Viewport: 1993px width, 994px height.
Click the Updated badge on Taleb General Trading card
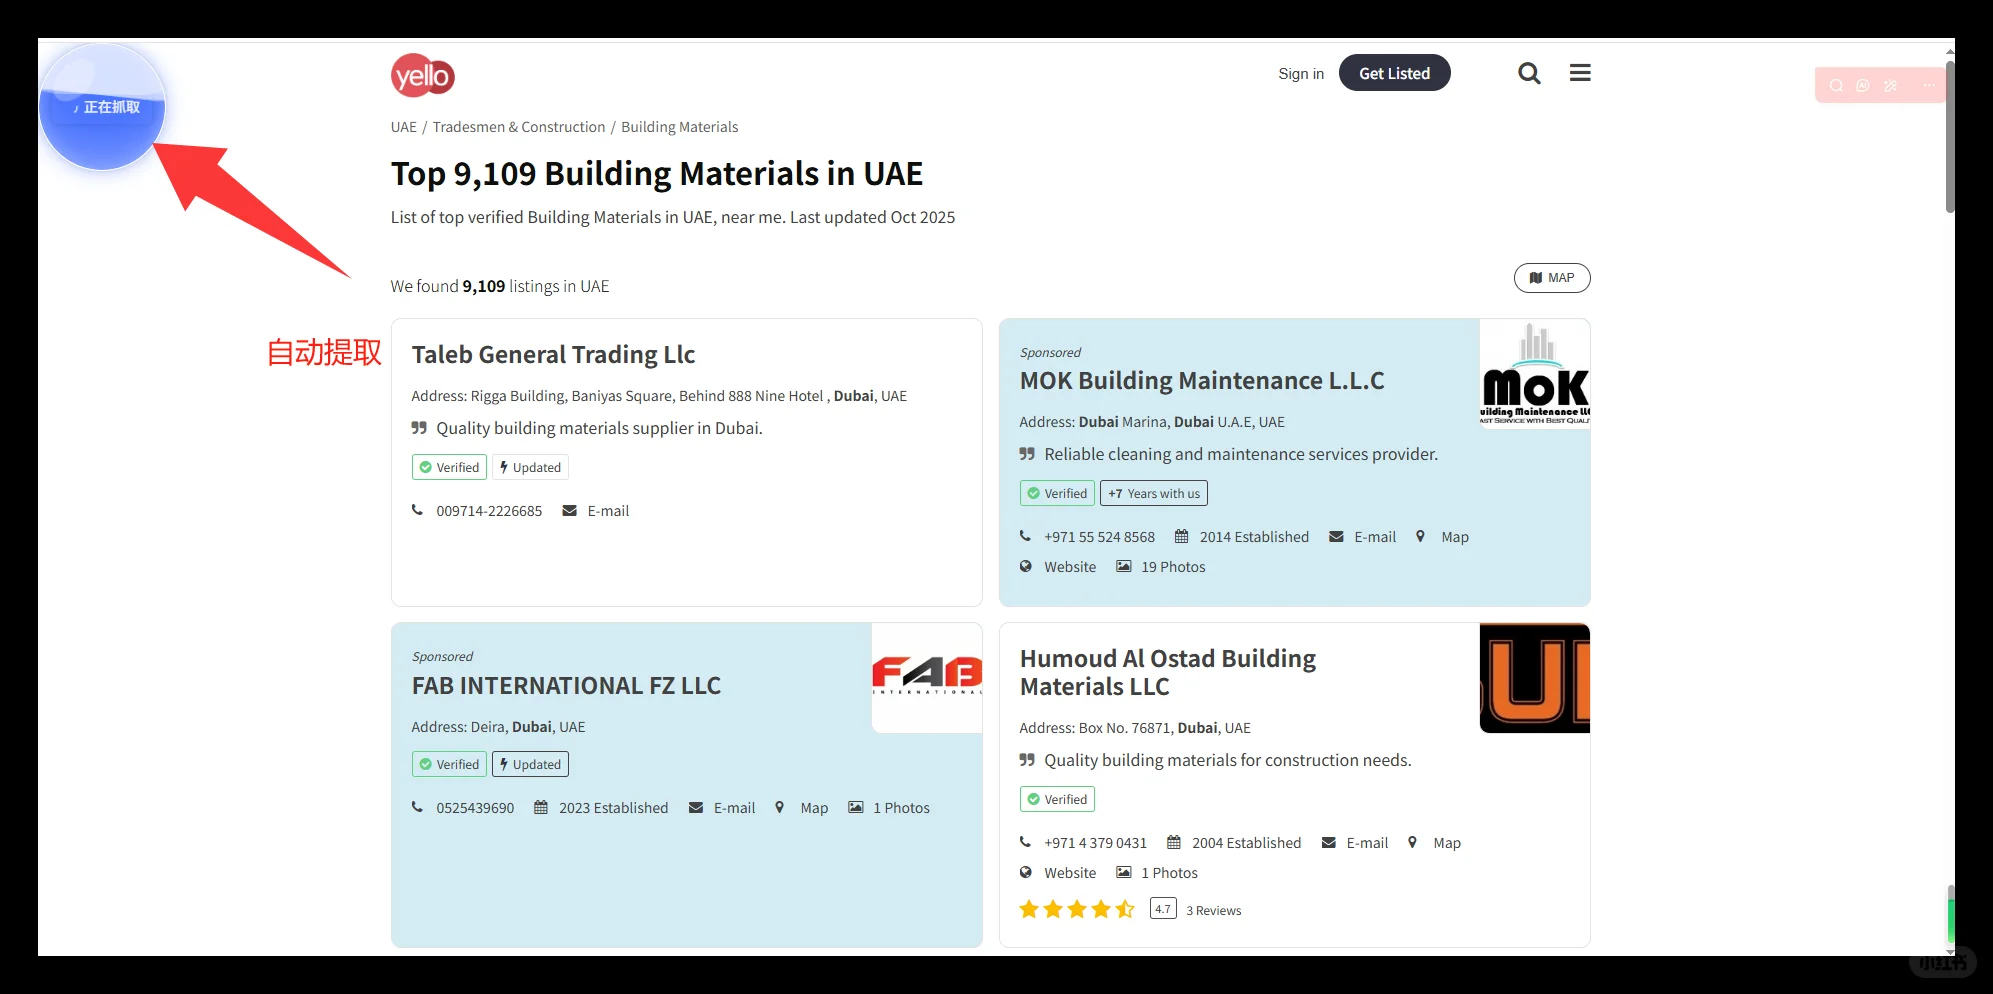pos(530,467)
